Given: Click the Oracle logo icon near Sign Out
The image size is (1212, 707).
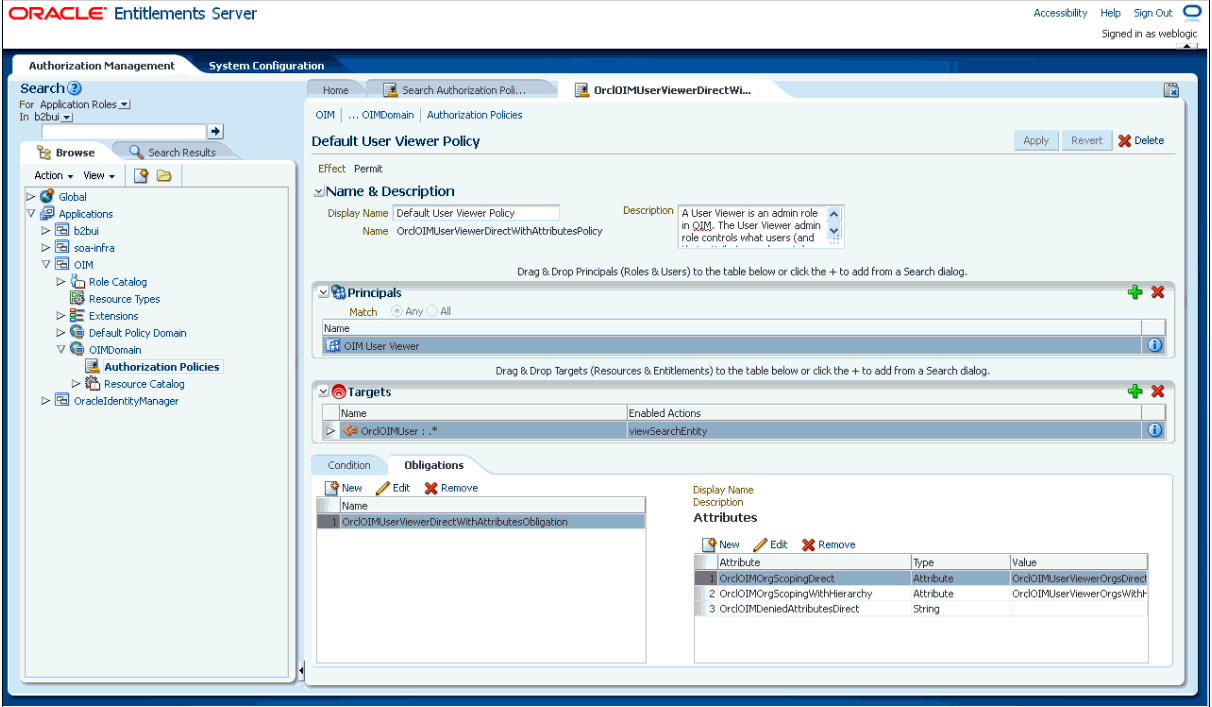Looking at the screenshot, I should [1191, 12].
